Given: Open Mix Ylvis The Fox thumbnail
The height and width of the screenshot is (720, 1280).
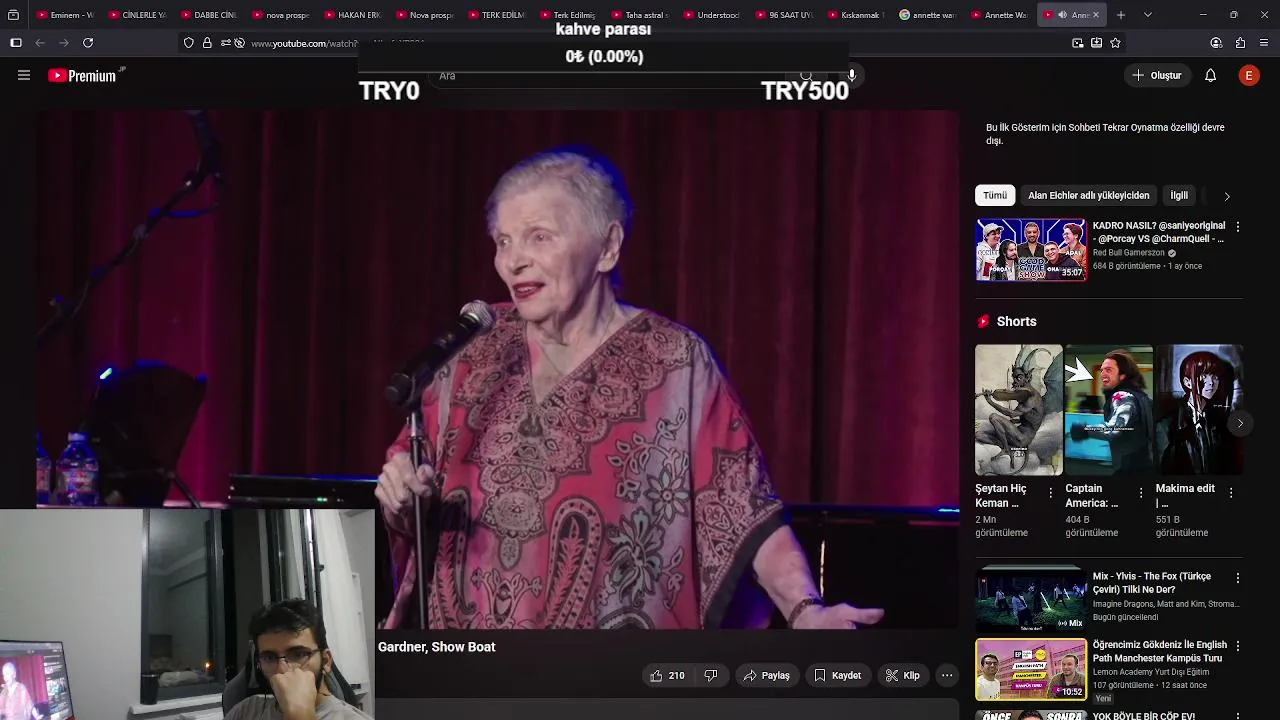Looking at the screenshot, I should coord(1031,599).
